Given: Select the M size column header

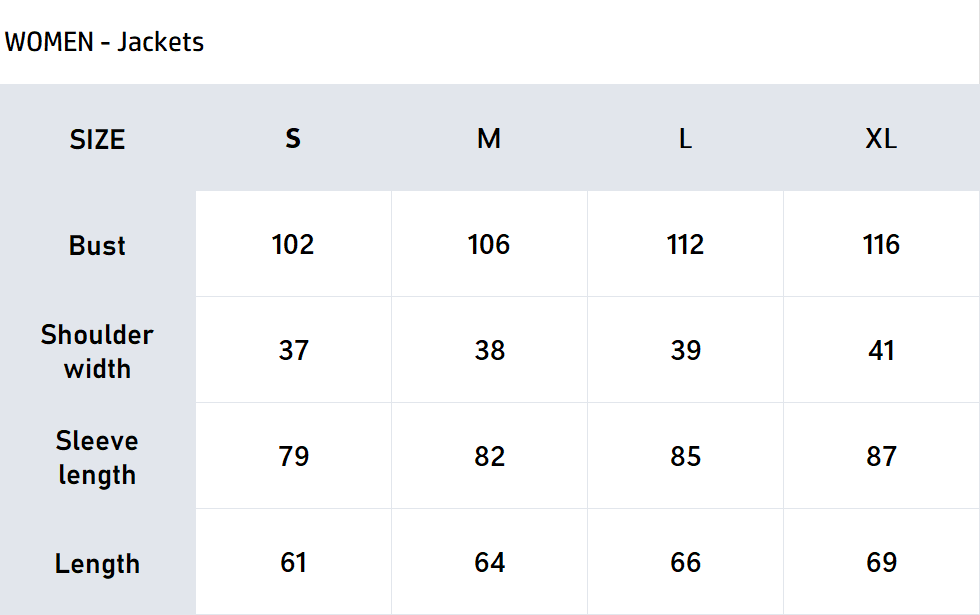Looking at the screenshot, I should 489,139.
